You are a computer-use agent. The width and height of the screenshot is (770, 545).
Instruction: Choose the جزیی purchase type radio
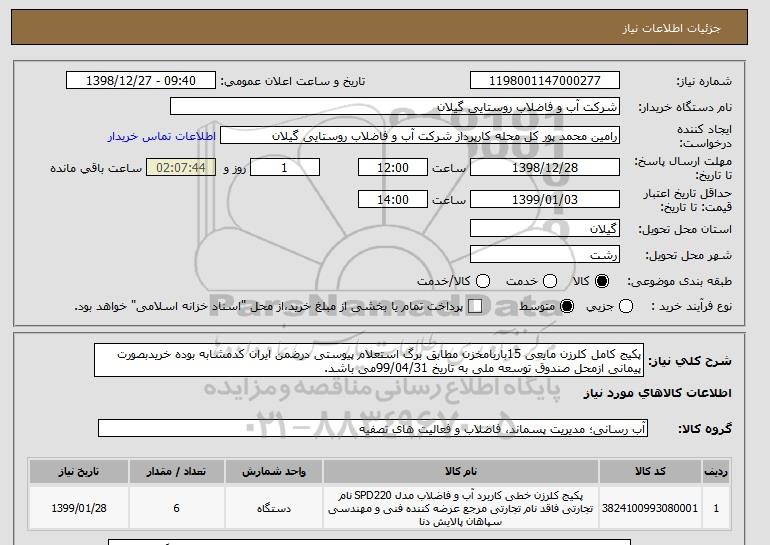pyautogui.click(x=626, y=306)
